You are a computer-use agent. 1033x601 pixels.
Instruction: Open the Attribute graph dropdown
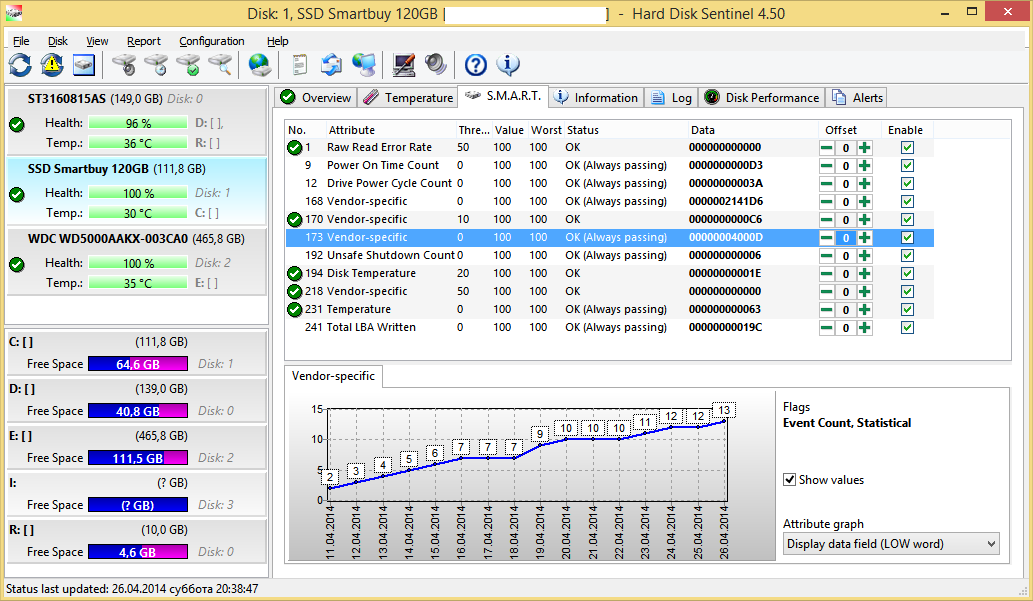tap(890, 544)
